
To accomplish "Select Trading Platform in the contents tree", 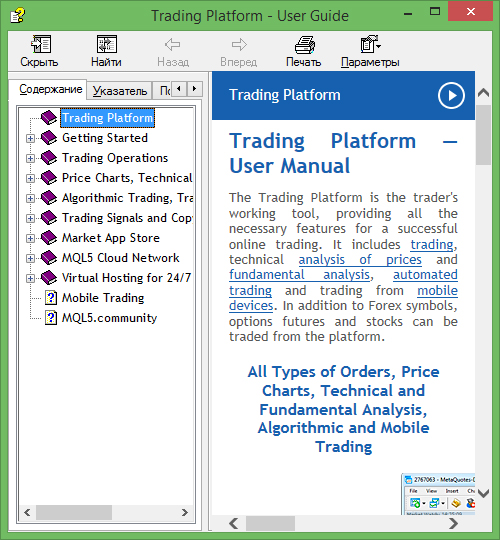I will (x=107, y=118).
